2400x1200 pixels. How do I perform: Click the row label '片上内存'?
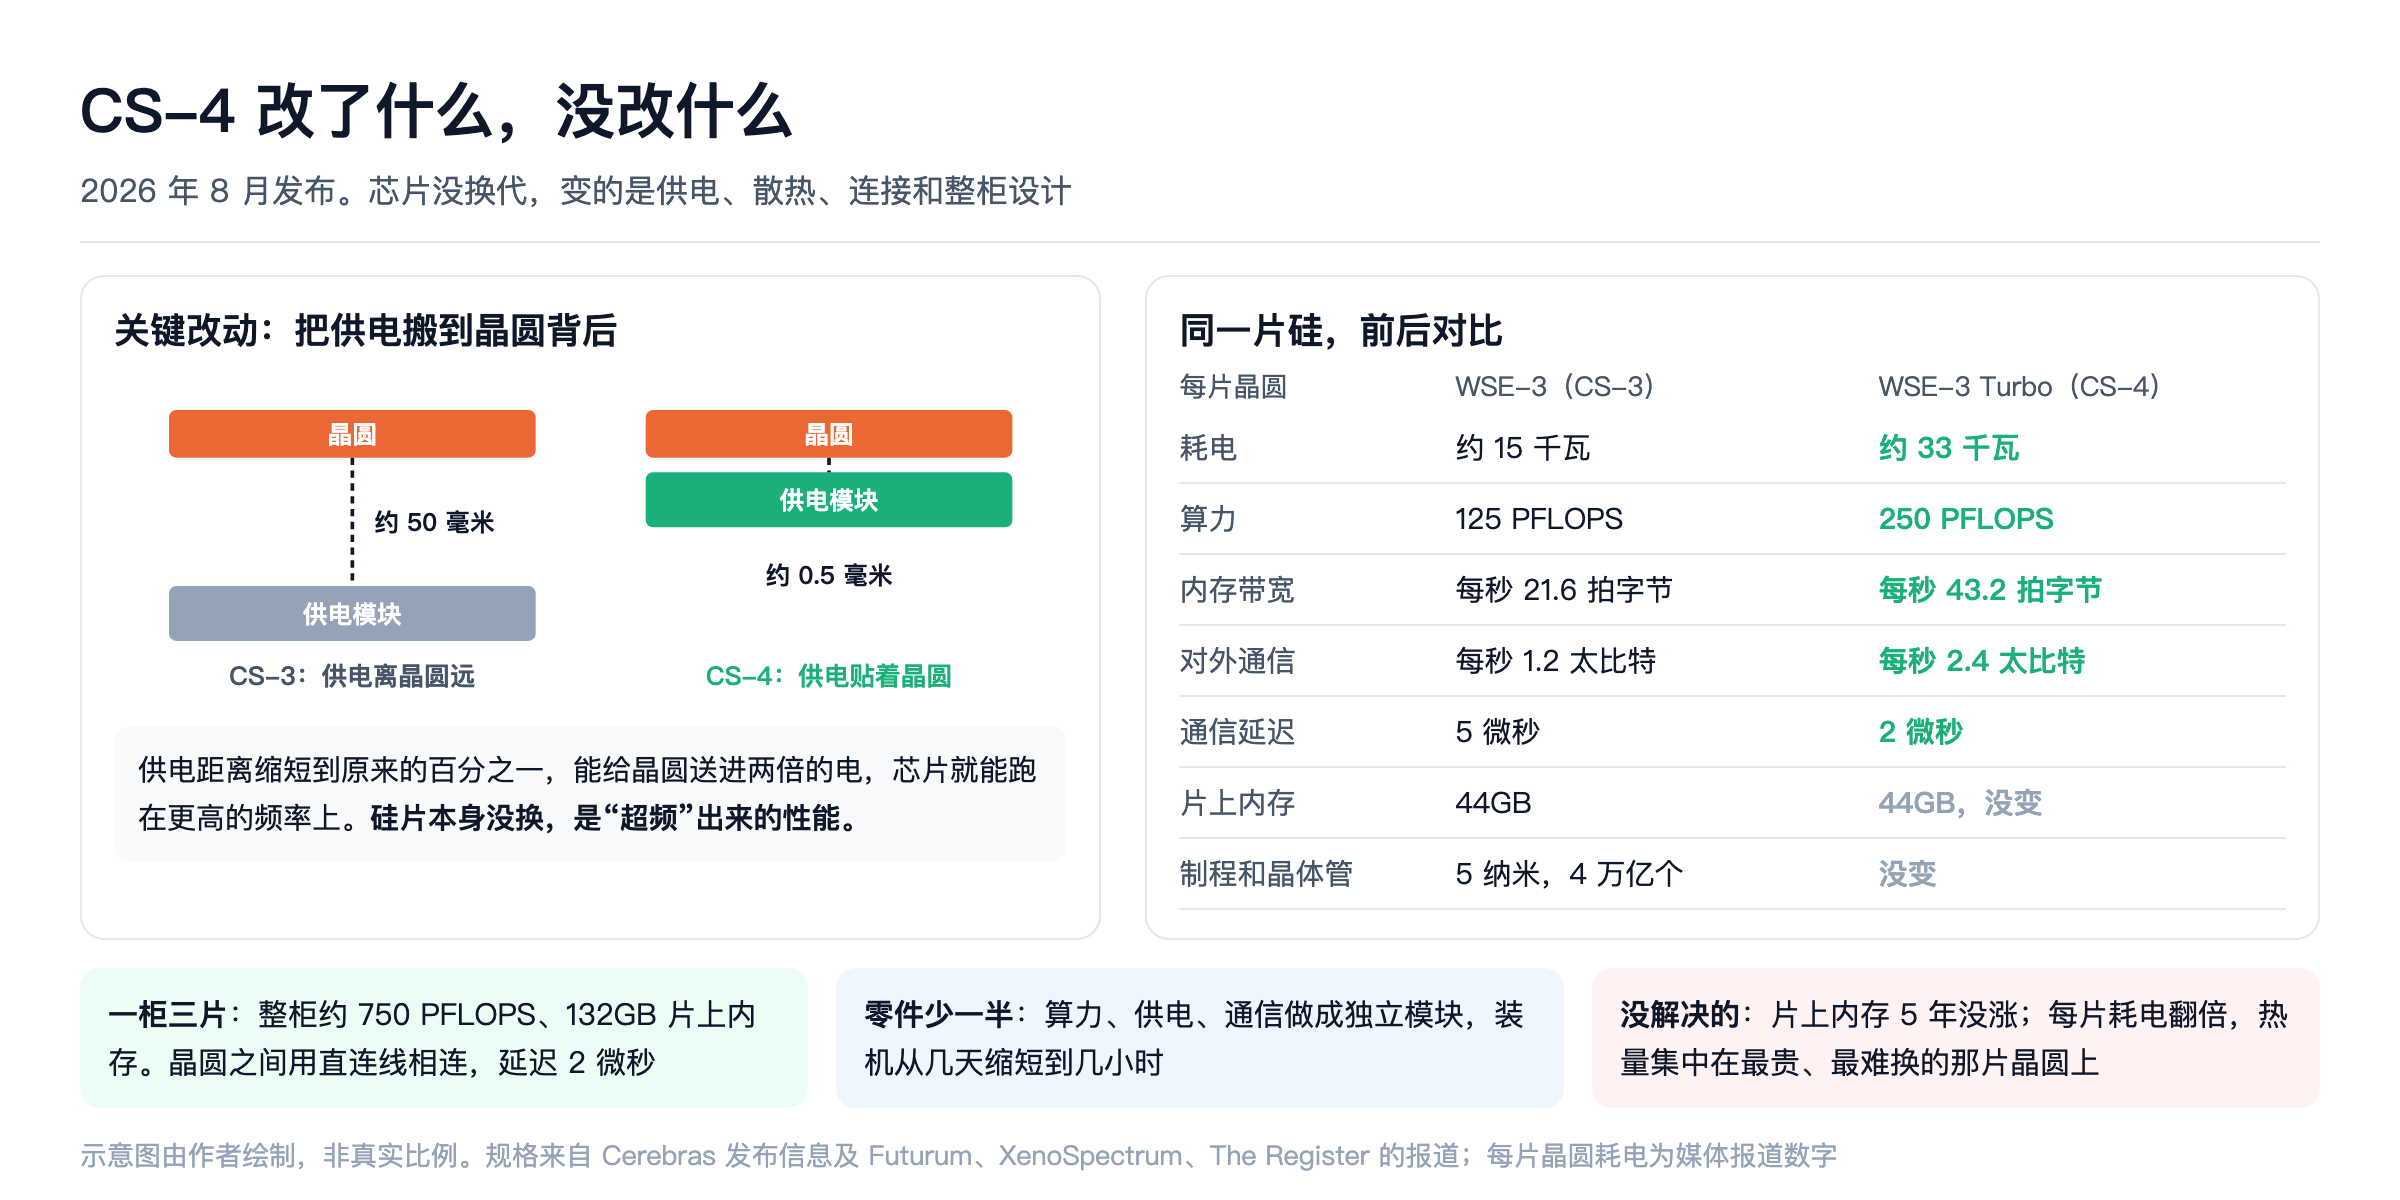[x=1237, y=803]
